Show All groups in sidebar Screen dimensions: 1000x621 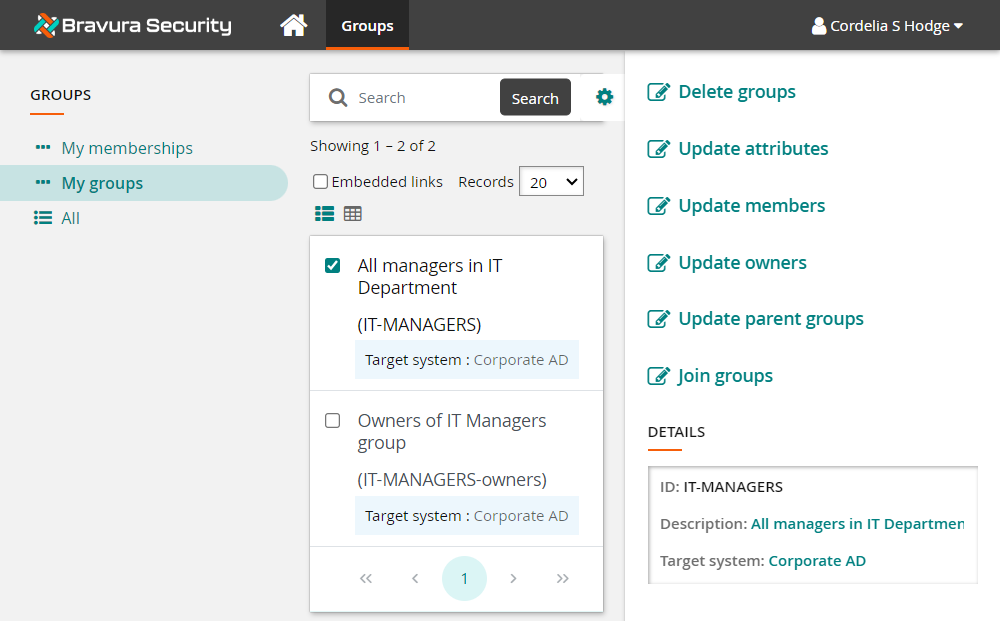70,218
